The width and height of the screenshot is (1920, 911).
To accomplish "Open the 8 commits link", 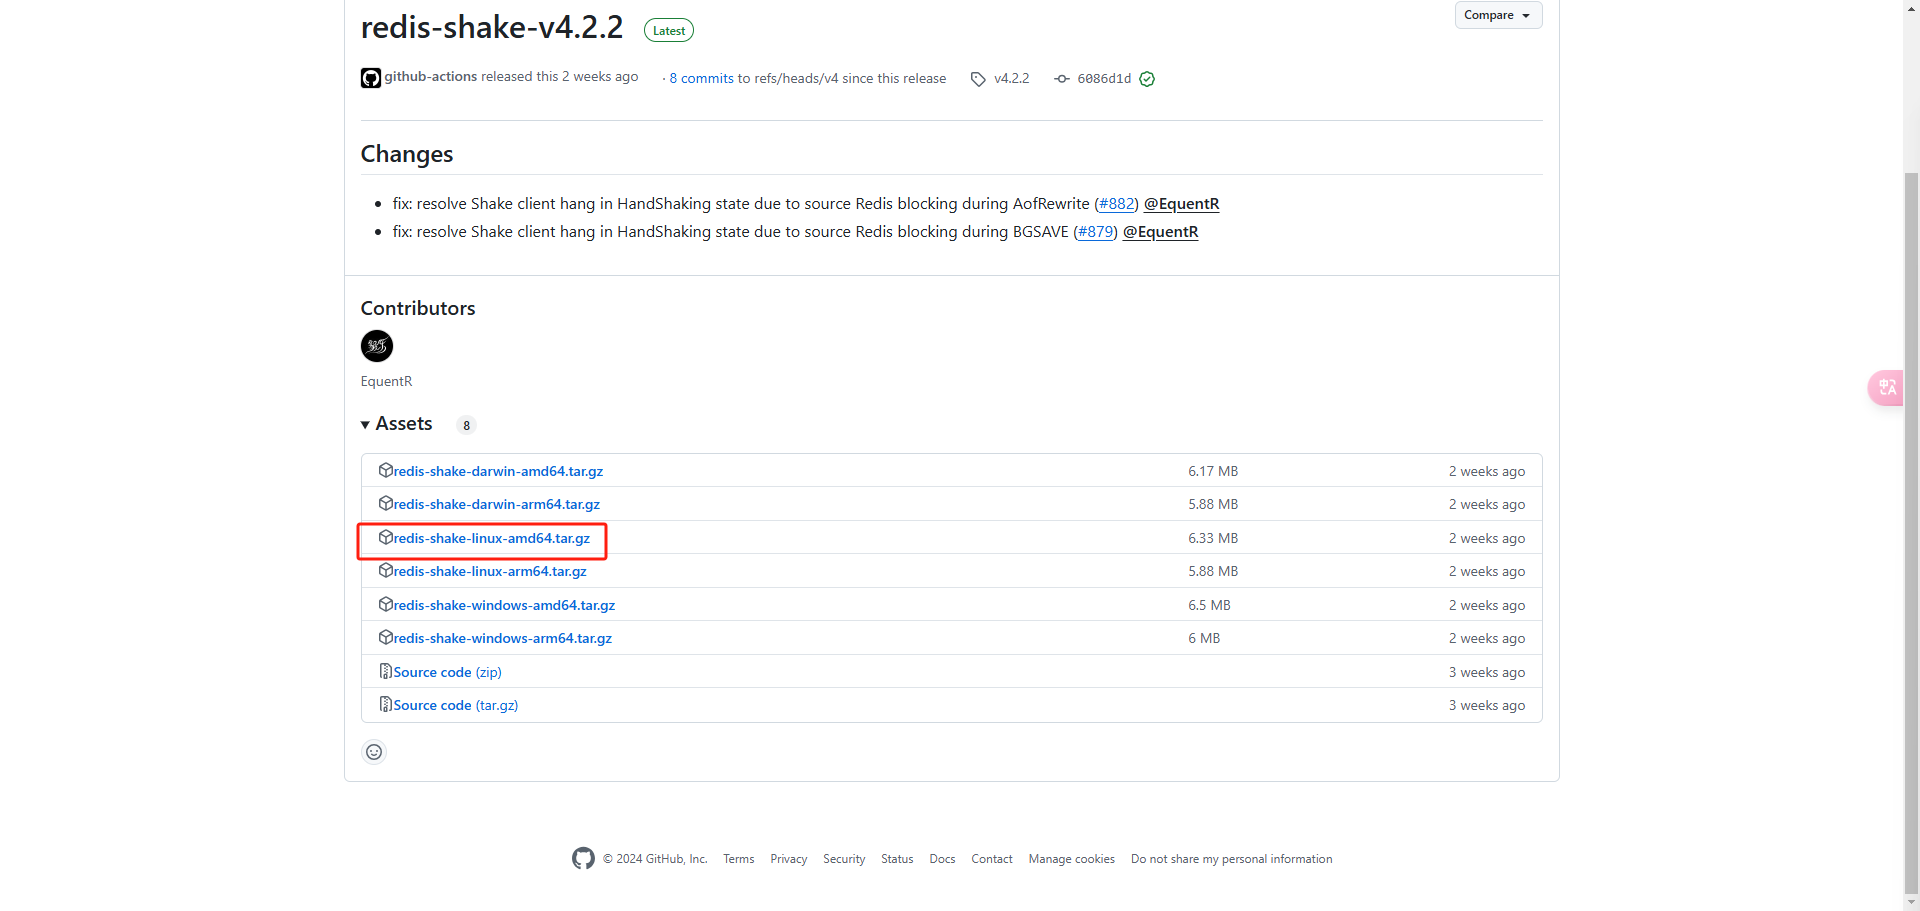I will coord(702,78).
